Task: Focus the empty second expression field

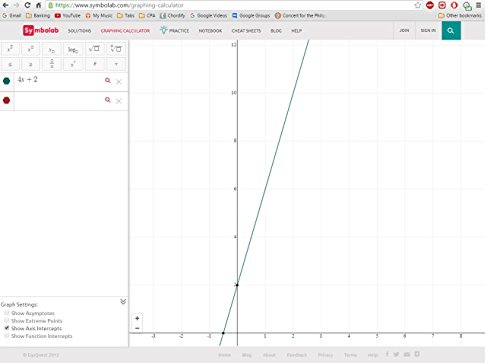Action: (58, 100)
